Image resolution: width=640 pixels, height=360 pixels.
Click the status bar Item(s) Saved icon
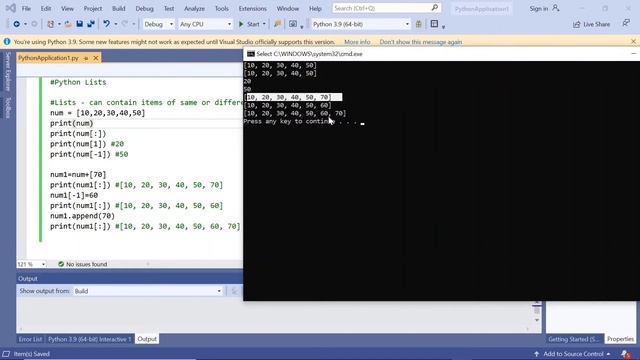(6, 354)
